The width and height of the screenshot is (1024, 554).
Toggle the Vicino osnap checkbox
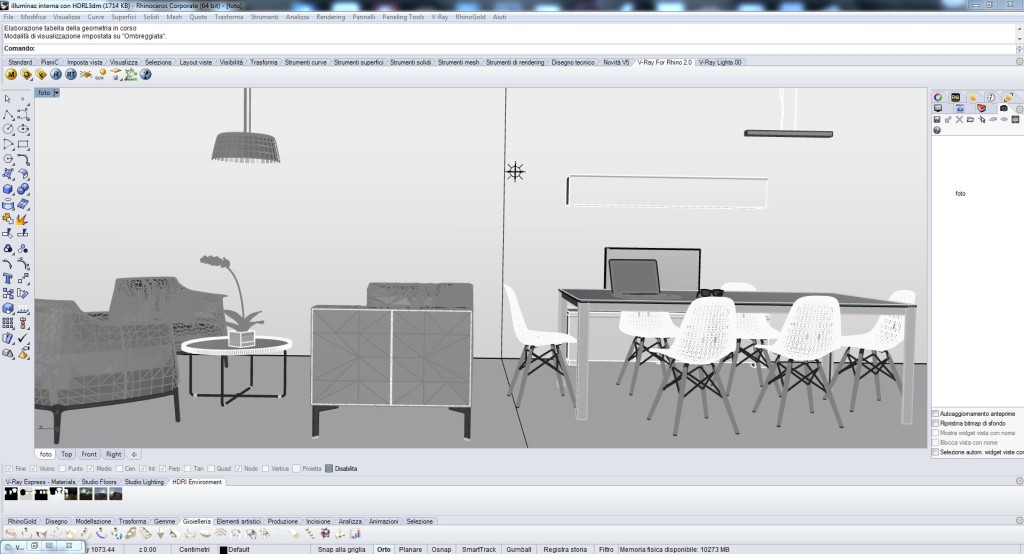[33, 468]
